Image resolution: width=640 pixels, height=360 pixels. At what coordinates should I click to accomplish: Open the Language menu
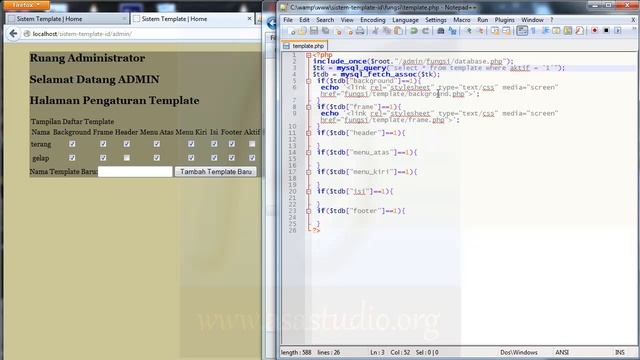pos(405,20)
